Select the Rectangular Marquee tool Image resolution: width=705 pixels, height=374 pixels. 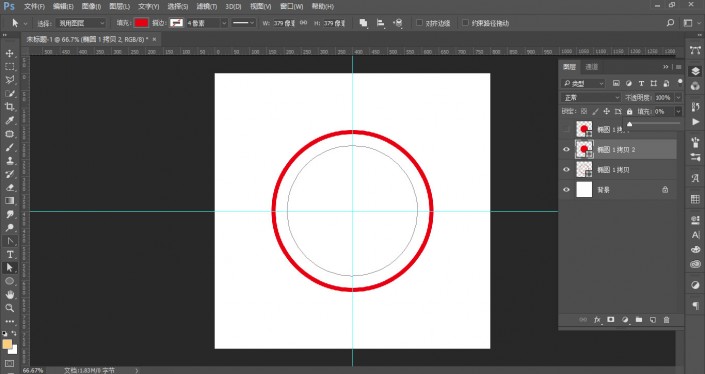(9, 67)
